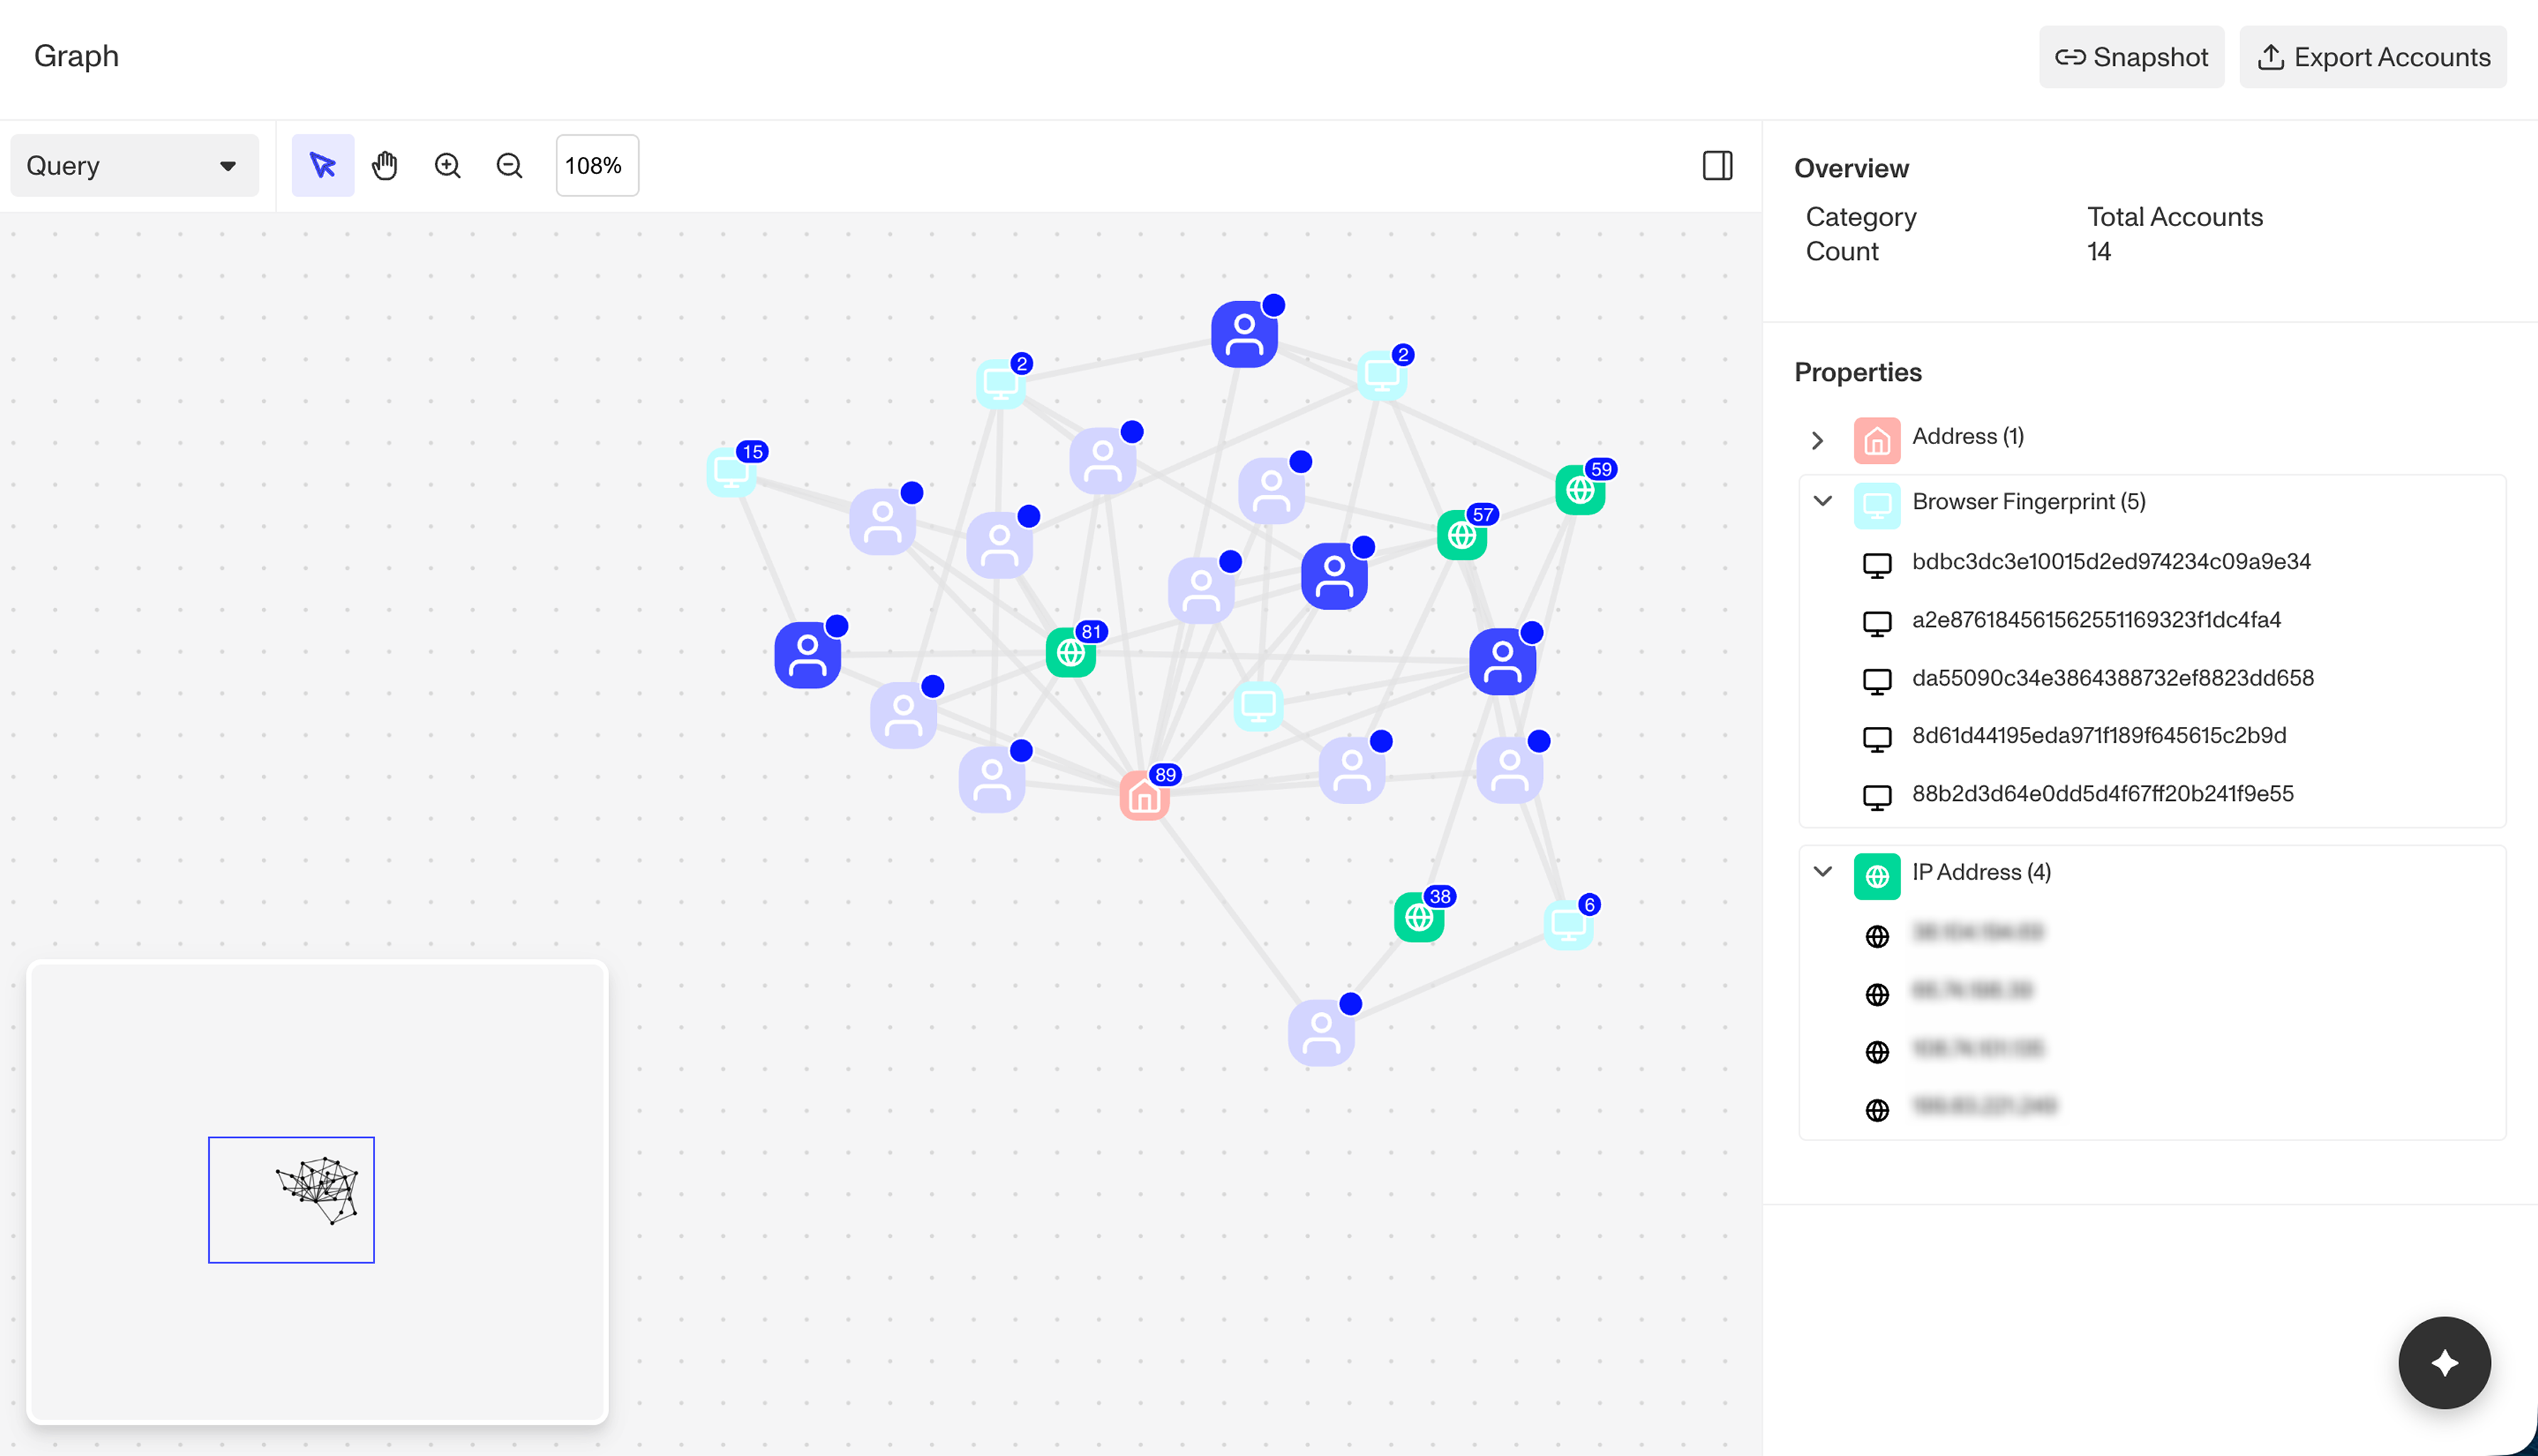Click the pink Address house icon in Properties
2538x1456 pixels.
click(x=1877, y=440)
